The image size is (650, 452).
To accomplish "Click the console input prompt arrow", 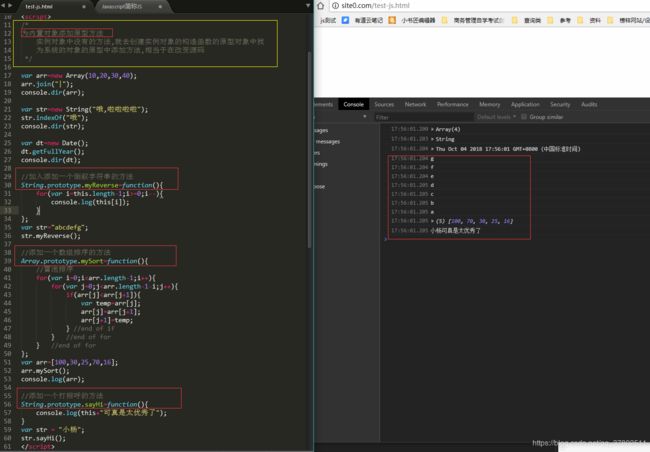I will pyautogui.click(x=386, y=239).
